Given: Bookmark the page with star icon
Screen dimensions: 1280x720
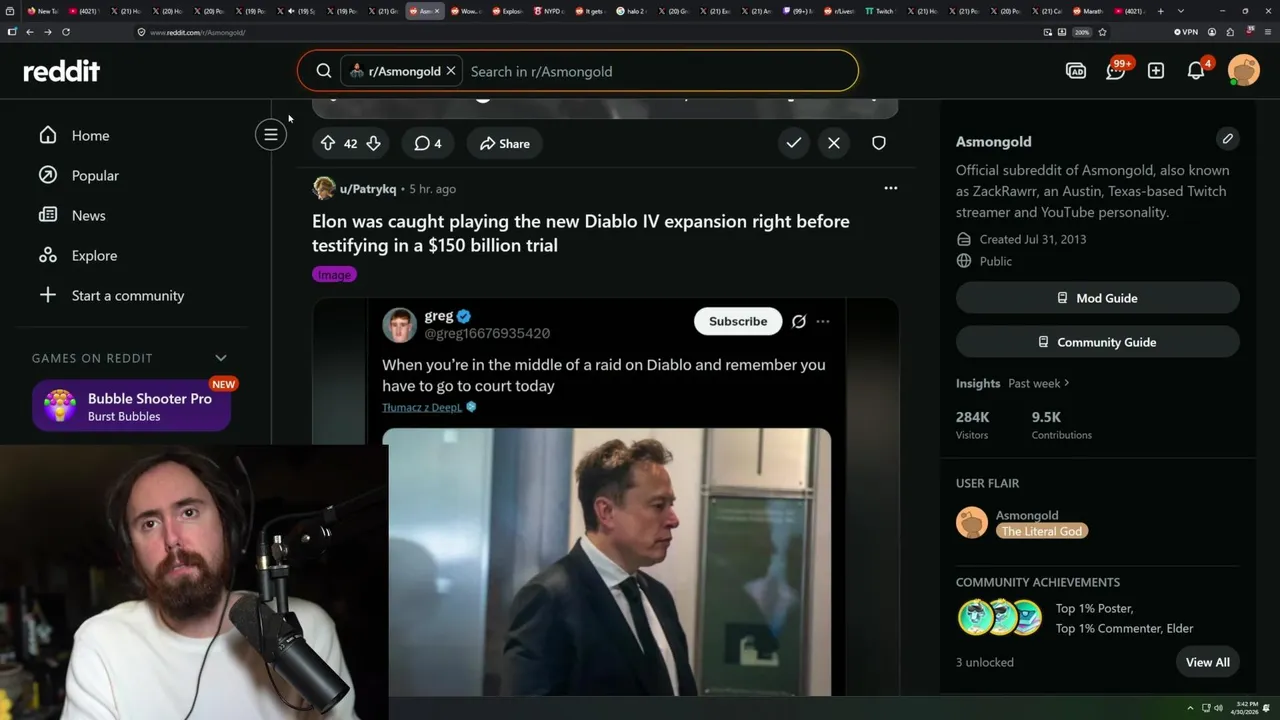Looking at the screenshot, I should click(x=1103, y=32).
